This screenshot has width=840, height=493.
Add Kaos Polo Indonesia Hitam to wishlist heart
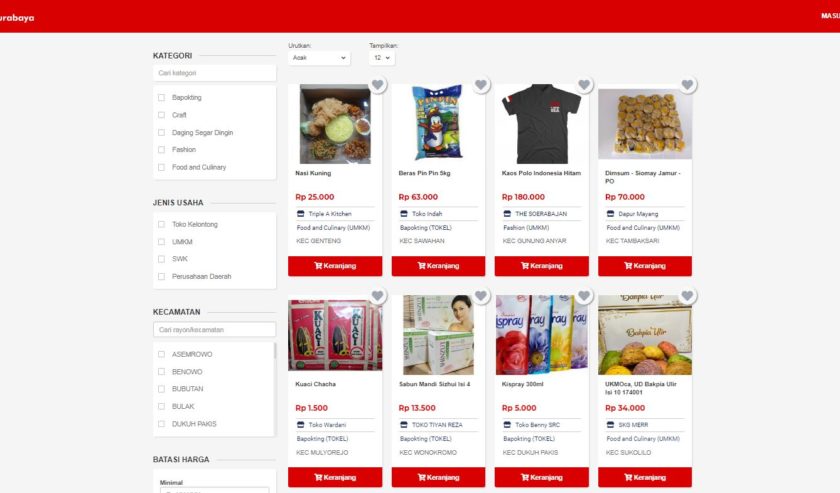[584, 85]
